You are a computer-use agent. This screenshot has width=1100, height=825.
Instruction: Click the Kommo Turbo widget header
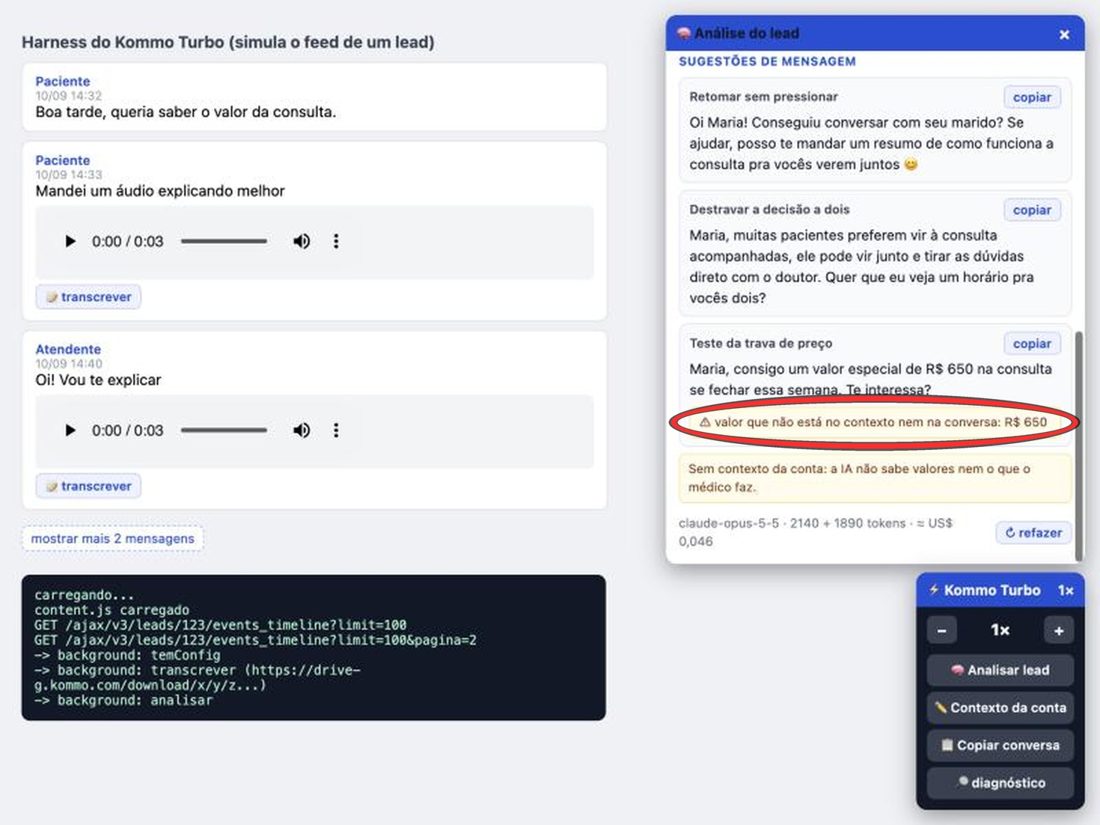coord(1000,590)
